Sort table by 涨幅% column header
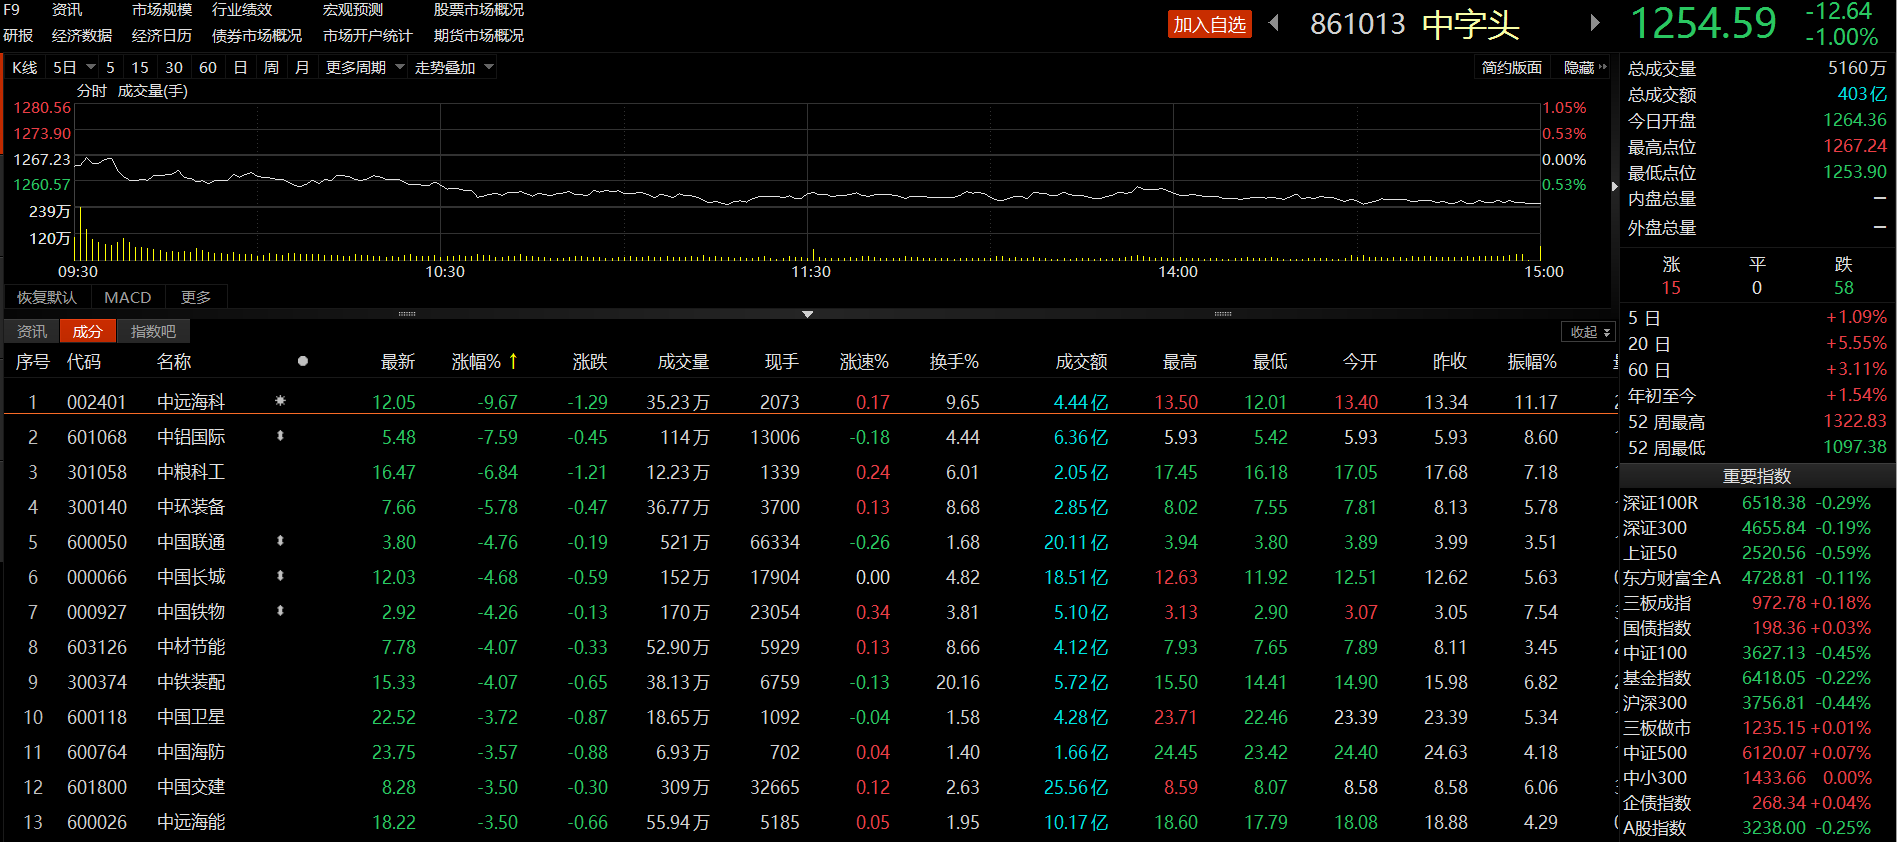 click(x=484, y=361)
